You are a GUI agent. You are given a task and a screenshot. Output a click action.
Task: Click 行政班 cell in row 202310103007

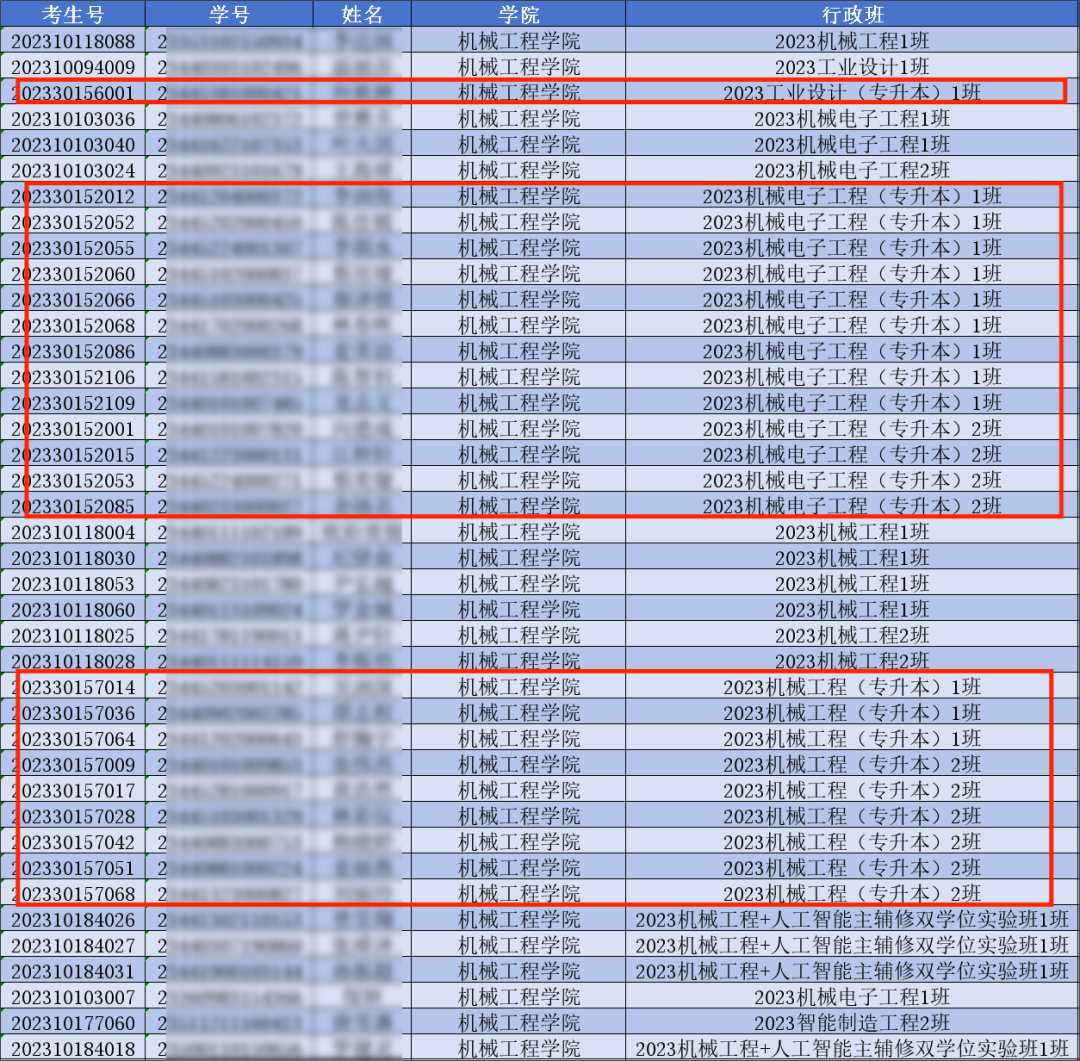coord(853,997)
